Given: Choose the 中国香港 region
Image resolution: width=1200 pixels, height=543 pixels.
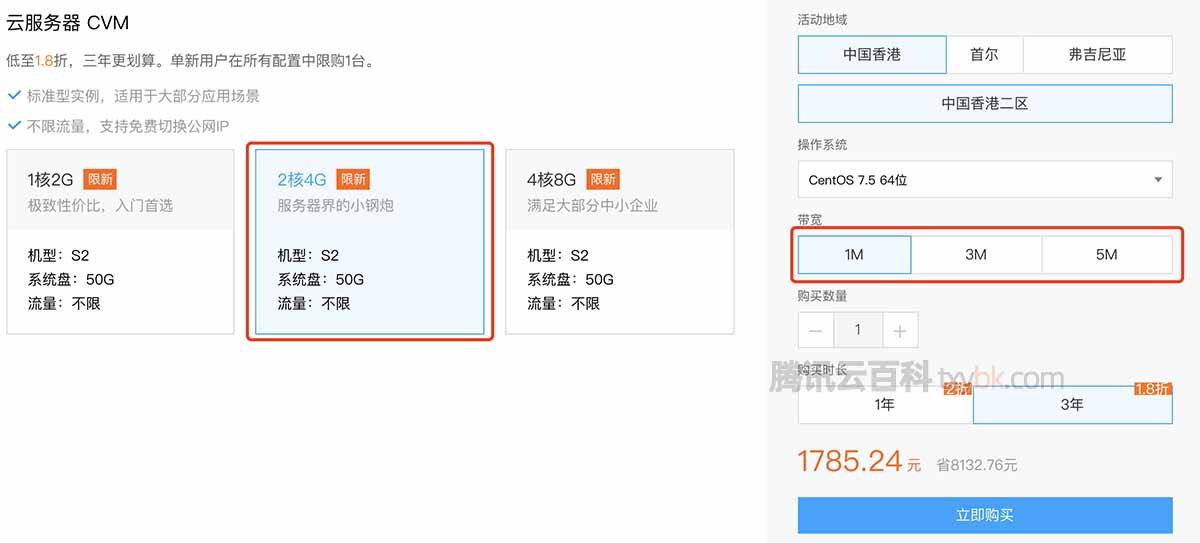Looking at the screenshot, I should [872, 55].
